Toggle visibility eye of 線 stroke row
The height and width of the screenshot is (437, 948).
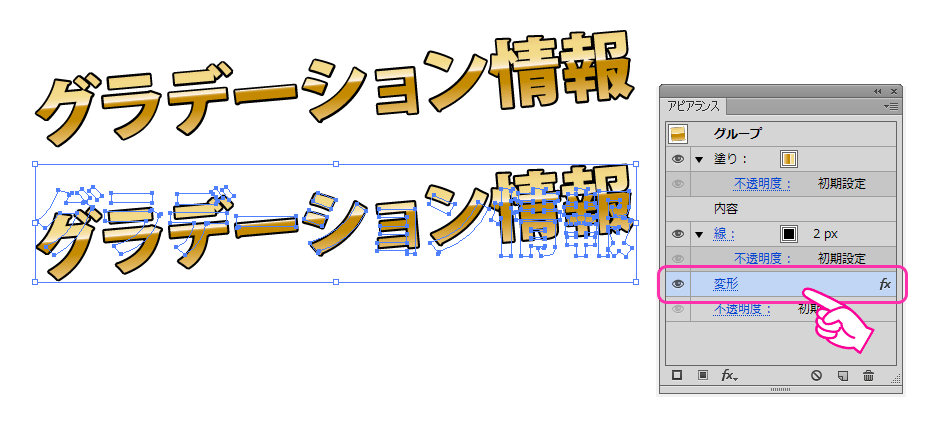678,234
